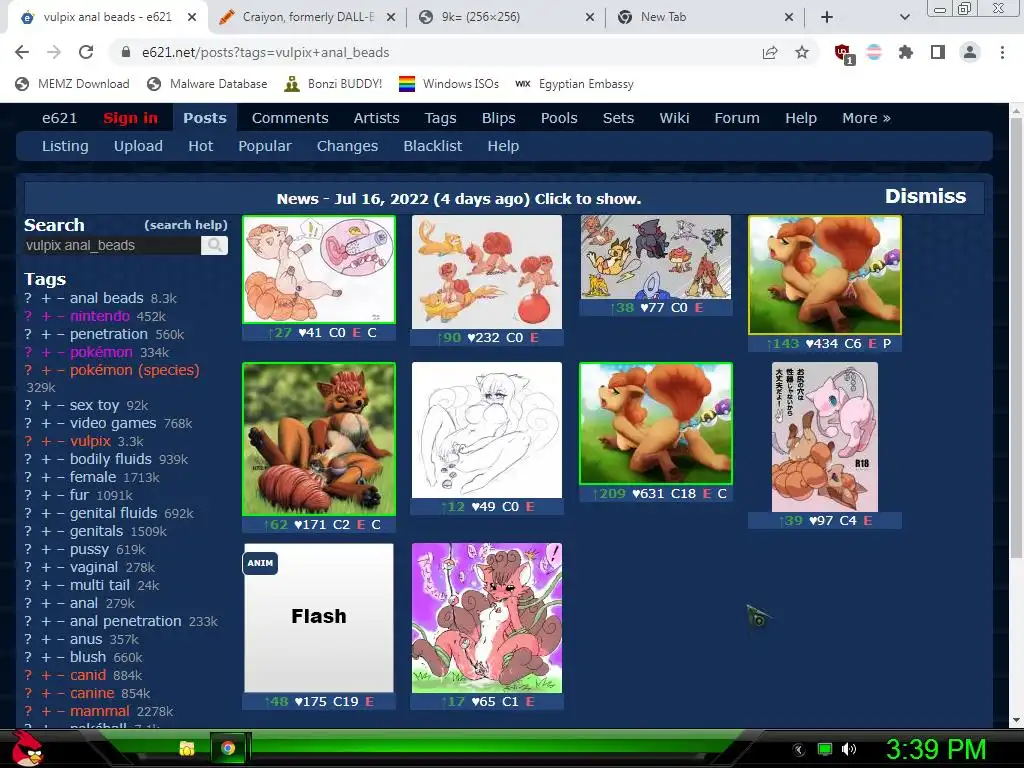
Task: Open the MEMZ Download bookmark
Action: click(72, 84)
